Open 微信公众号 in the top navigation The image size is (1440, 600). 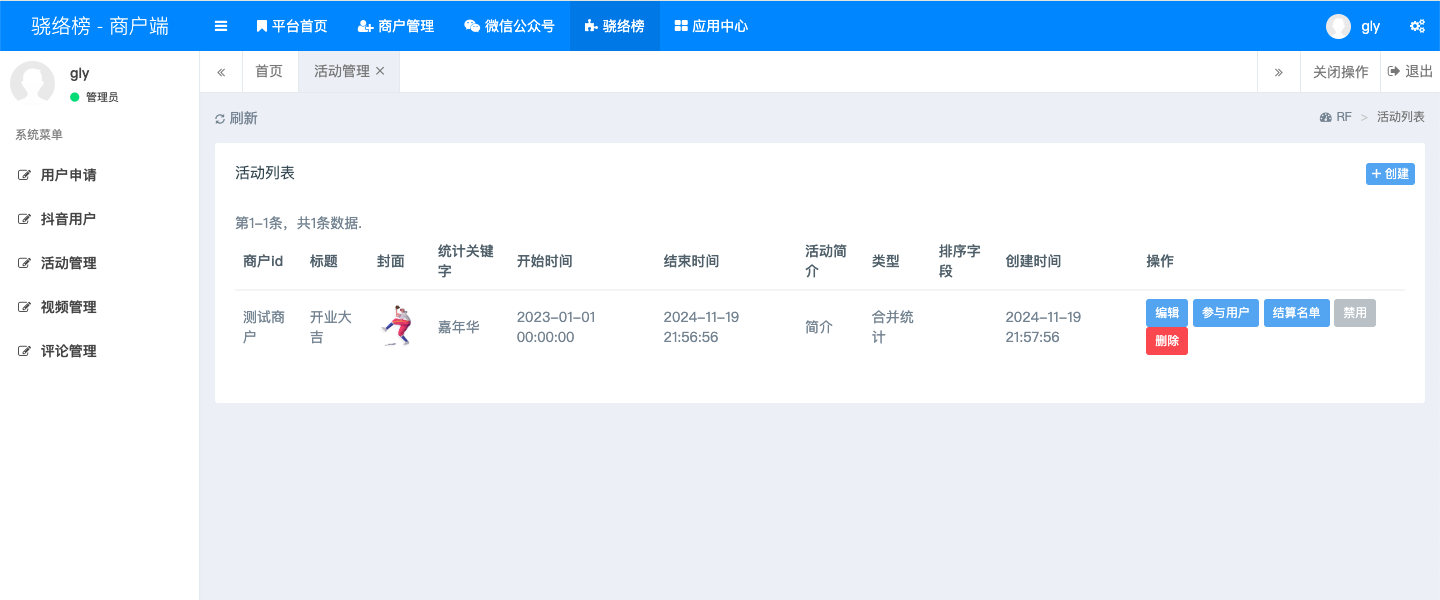(509, 26)
